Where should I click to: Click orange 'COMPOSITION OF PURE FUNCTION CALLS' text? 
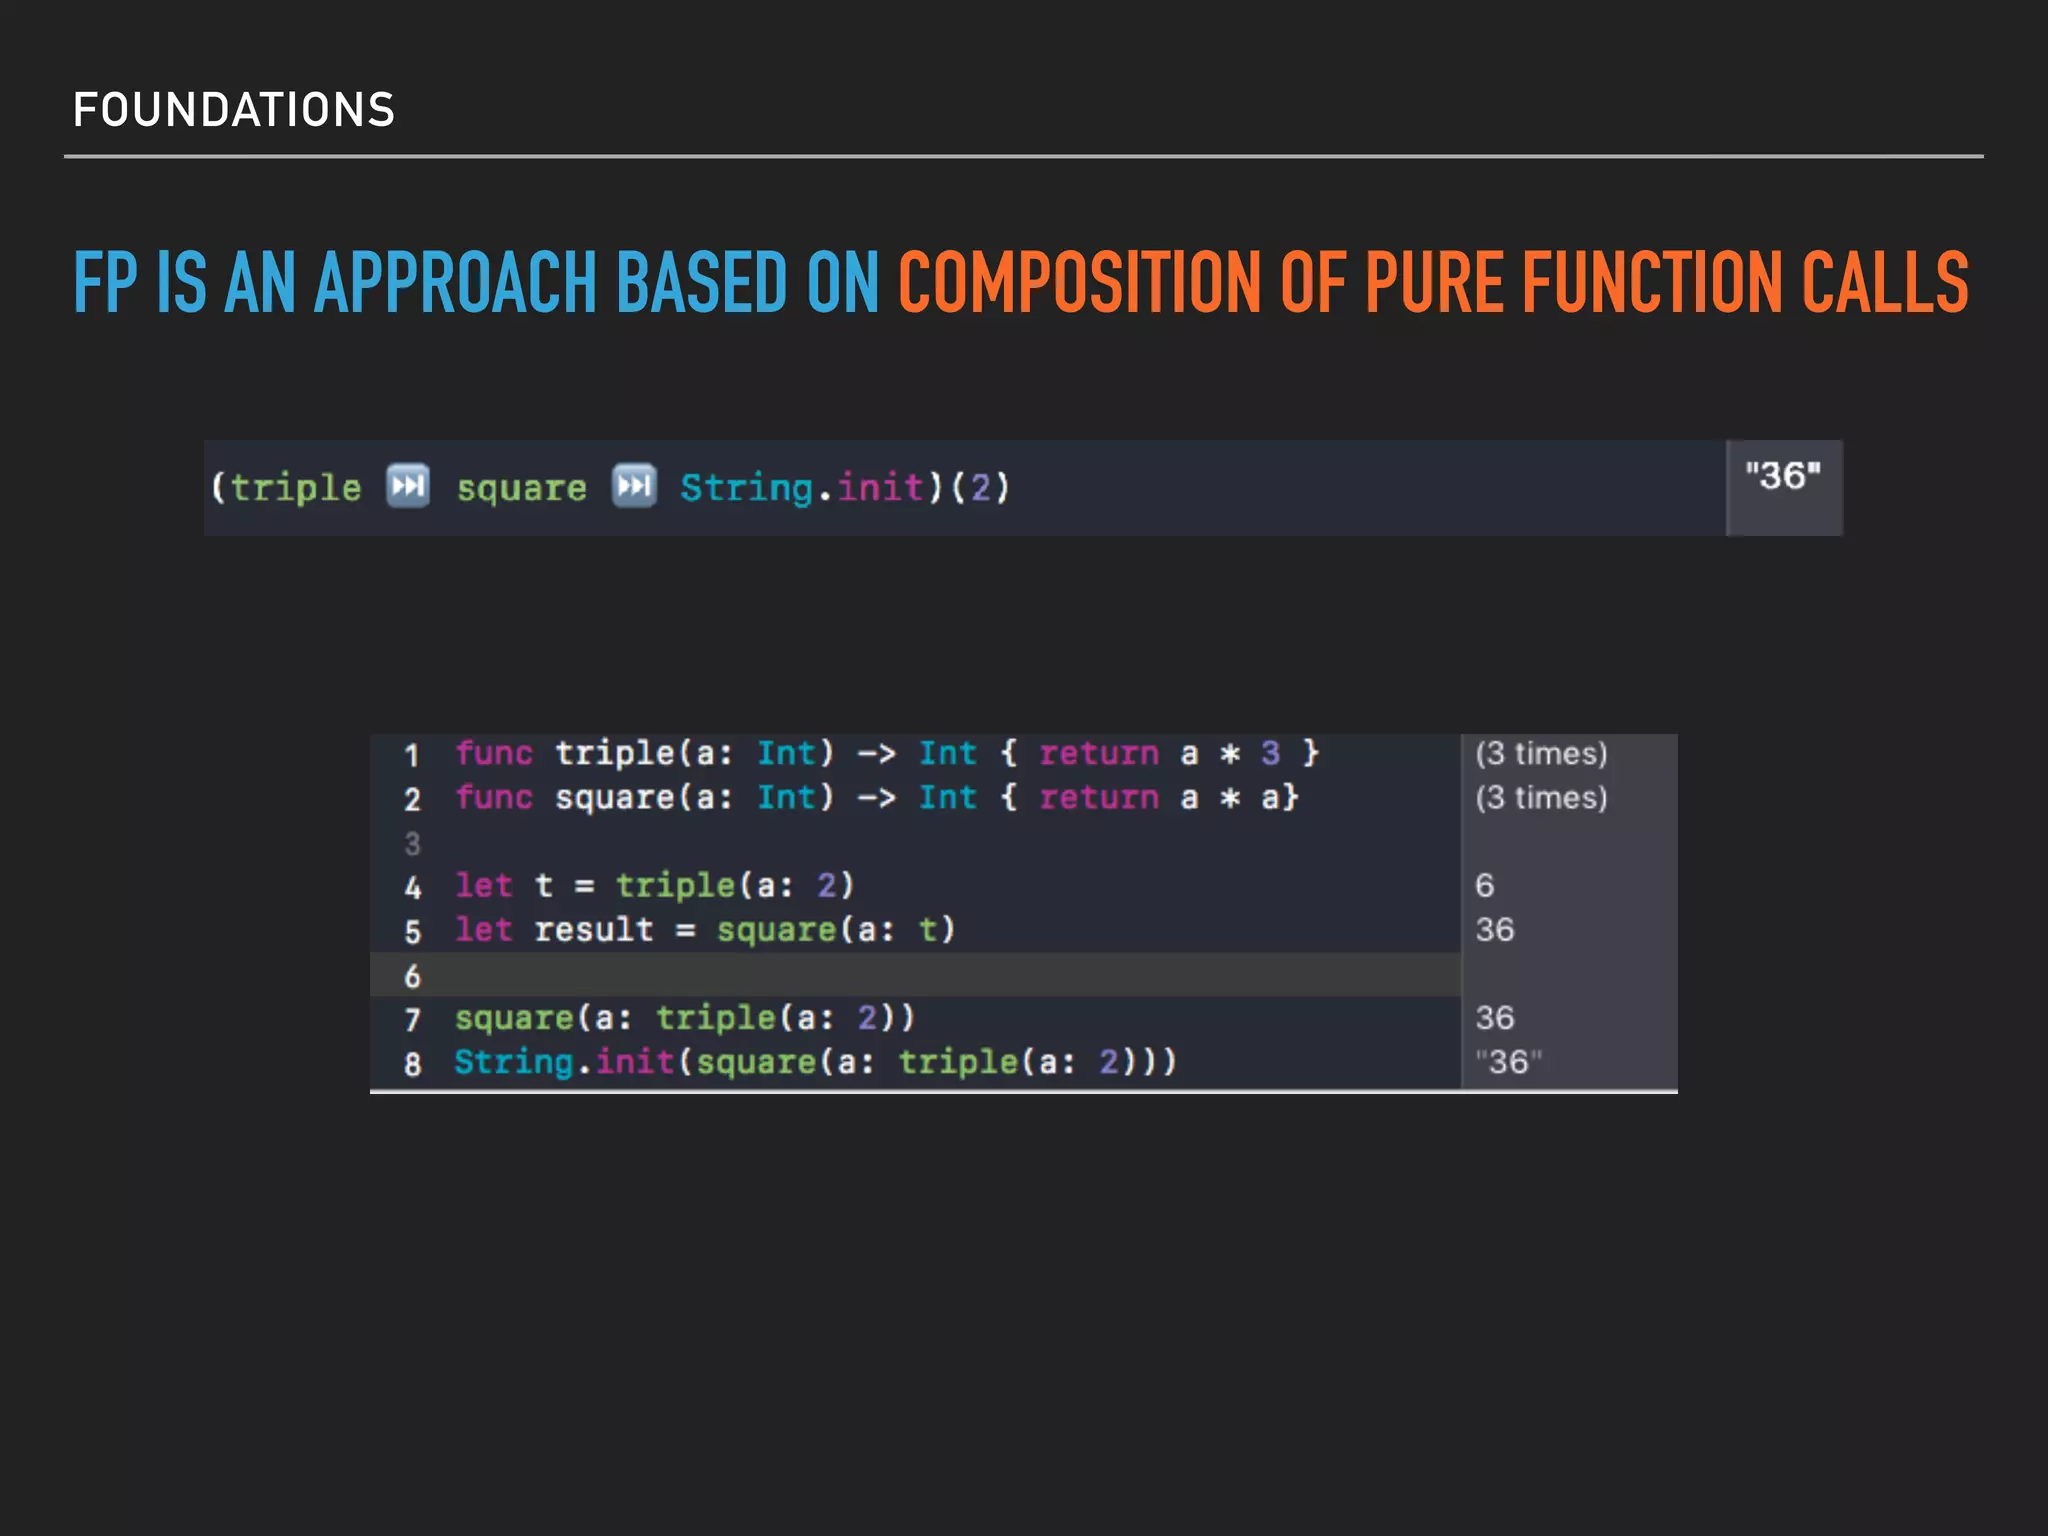pos(1432,284)
